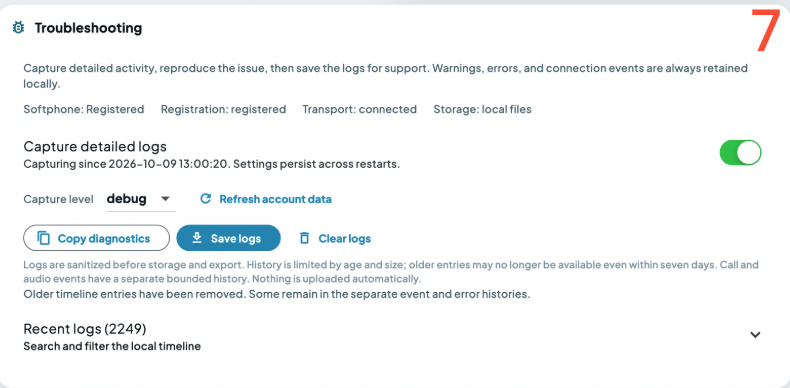Click the Recent logs (2249) heading

[x=85, y=329]
